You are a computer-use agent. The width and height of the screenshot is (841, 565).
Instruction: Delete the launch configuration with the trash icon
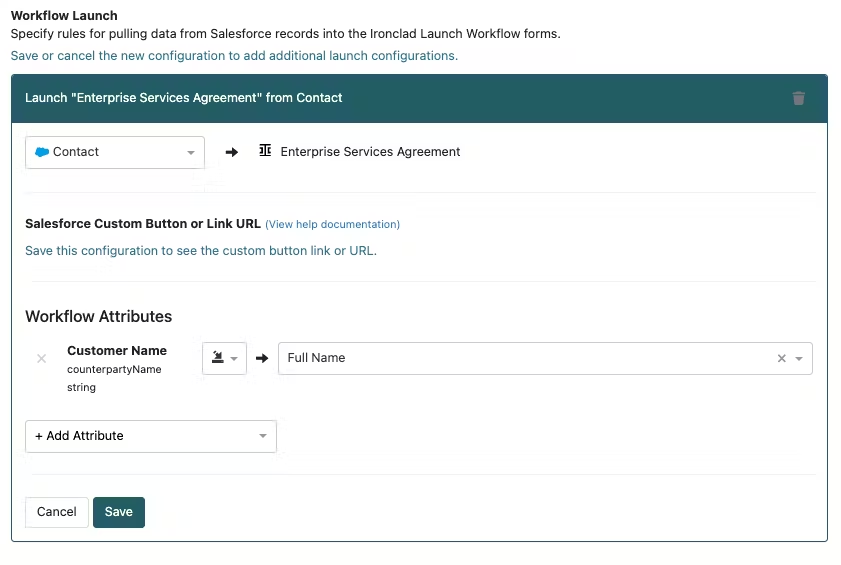(798, 98)
